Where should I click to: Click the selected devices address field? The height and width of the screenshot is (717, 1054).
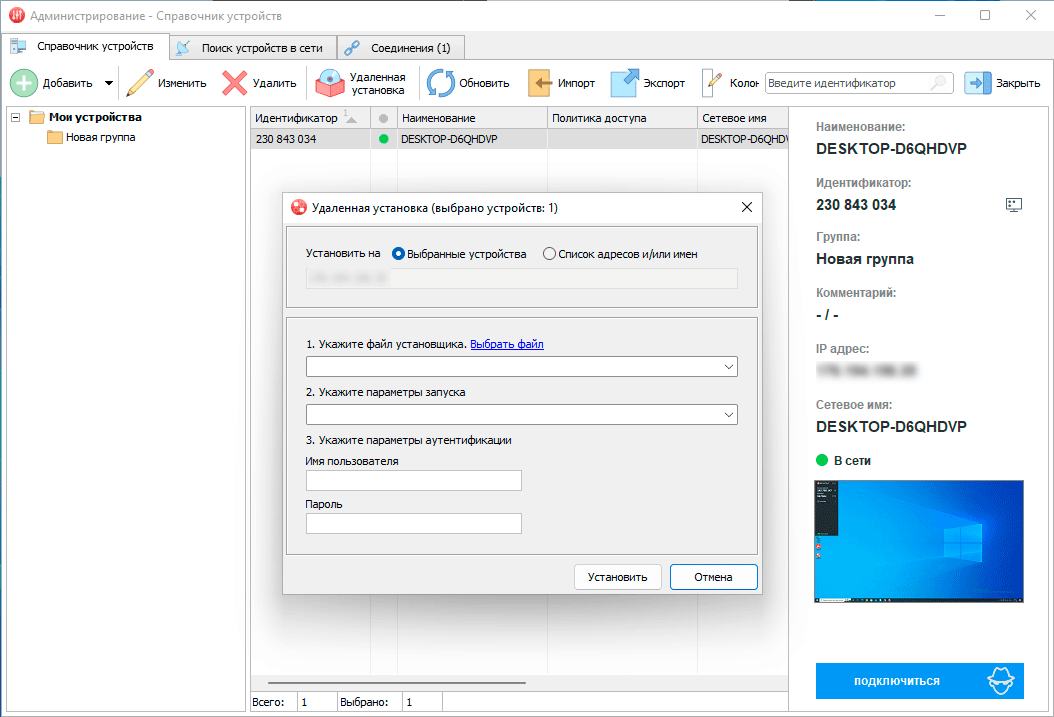[x=522, y=278]
